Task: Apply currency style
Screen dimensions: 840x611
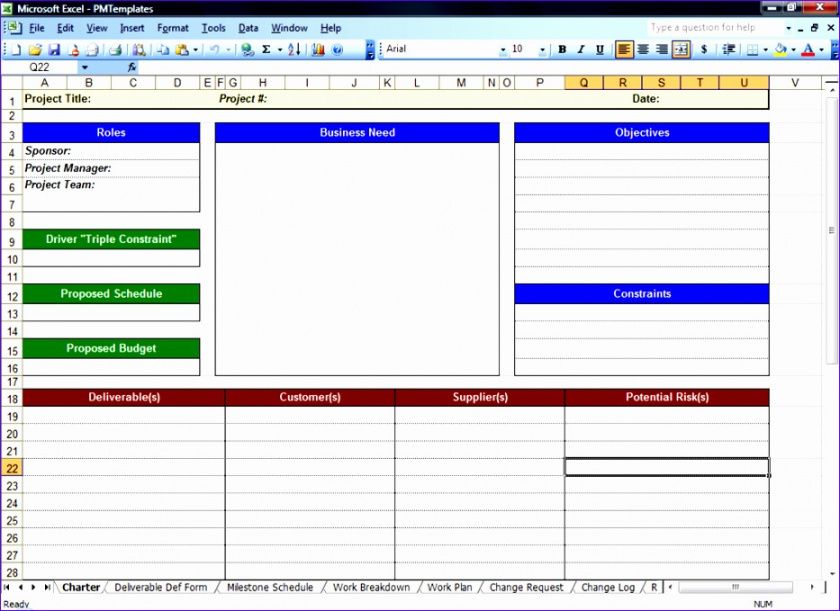Action: point(704,49)
